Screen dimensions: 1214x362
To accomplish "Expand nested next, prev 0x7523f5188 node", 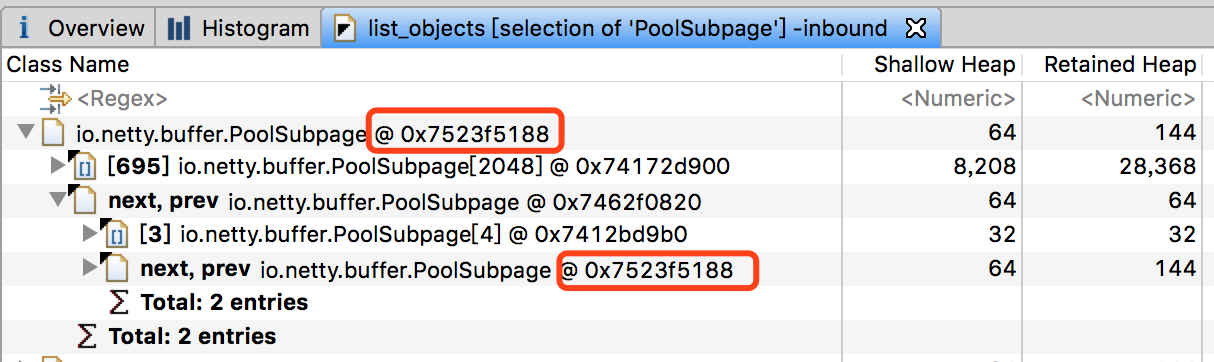I will coord(90,268).
